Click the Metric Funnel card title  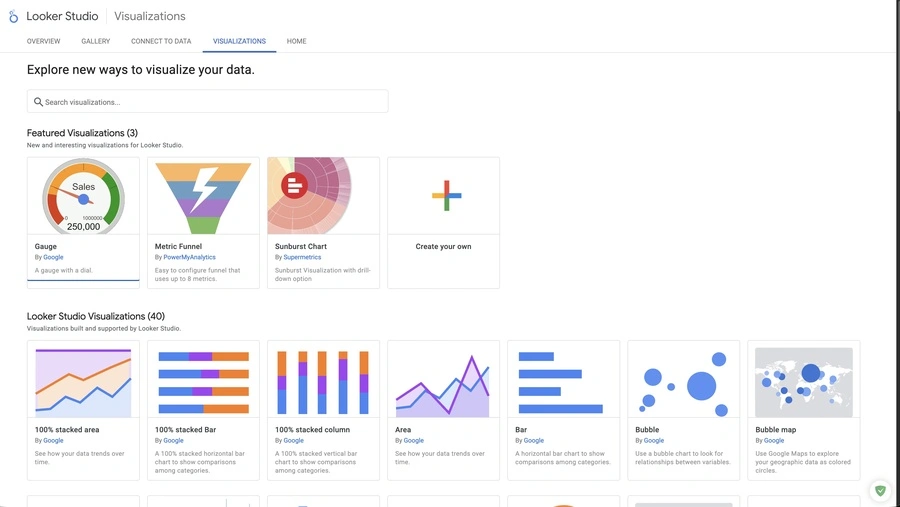(178, 246)
